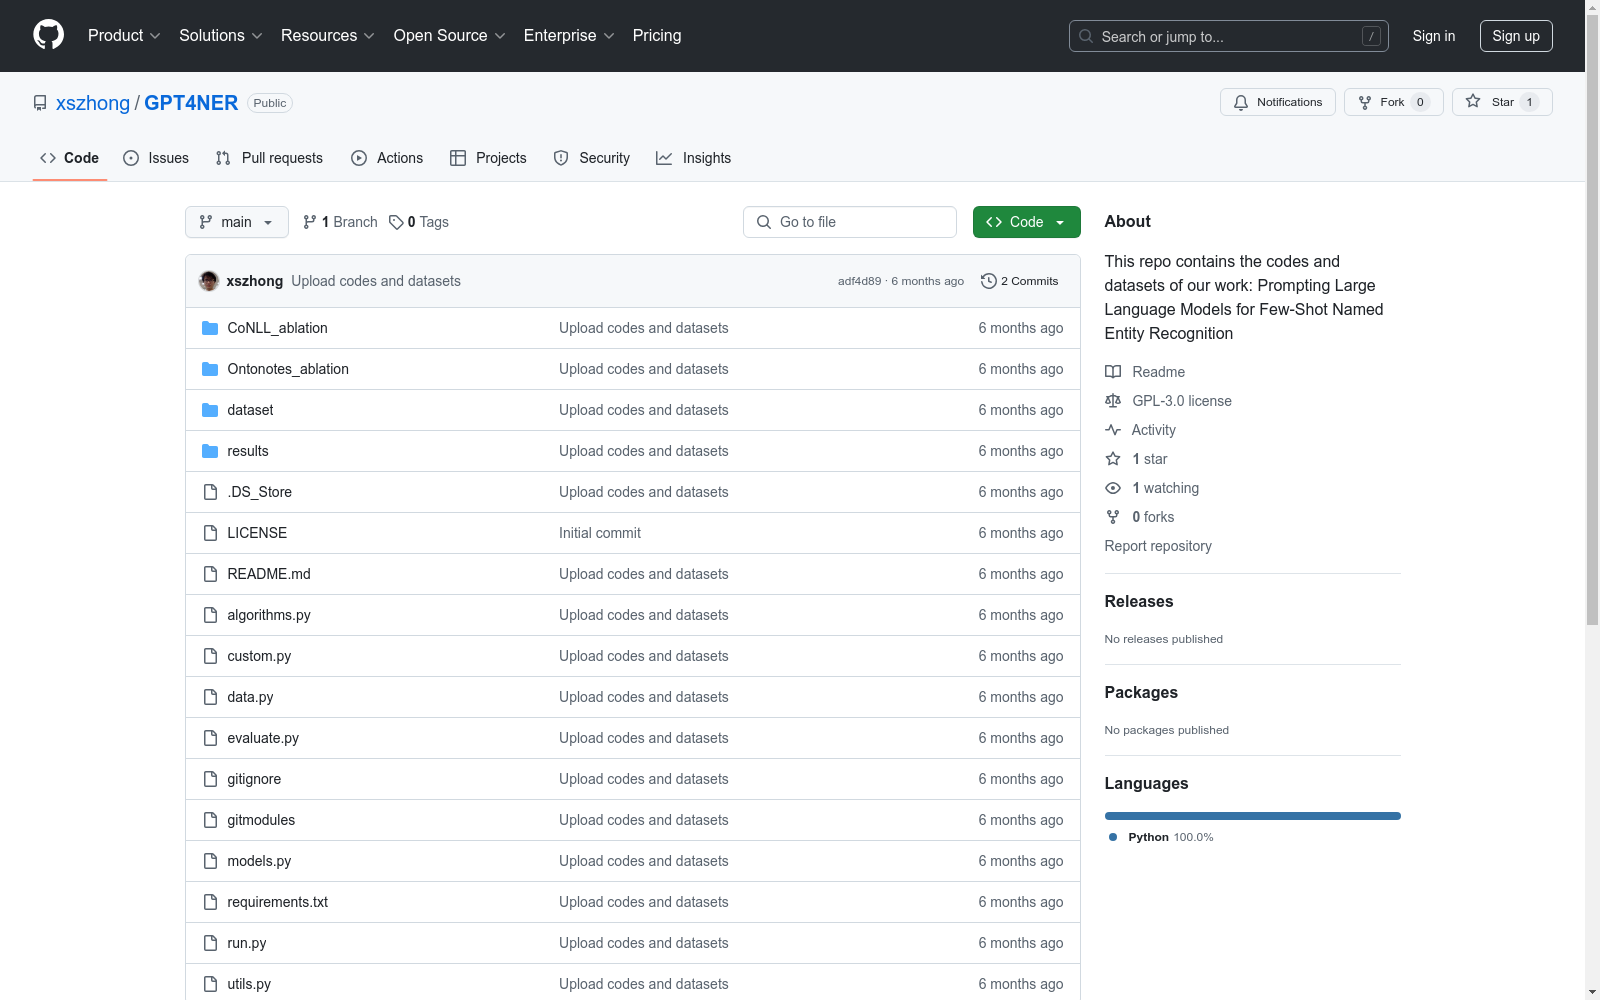Click the Notifications button
The image size is (1600, 1000).
tap(1278, 102)
